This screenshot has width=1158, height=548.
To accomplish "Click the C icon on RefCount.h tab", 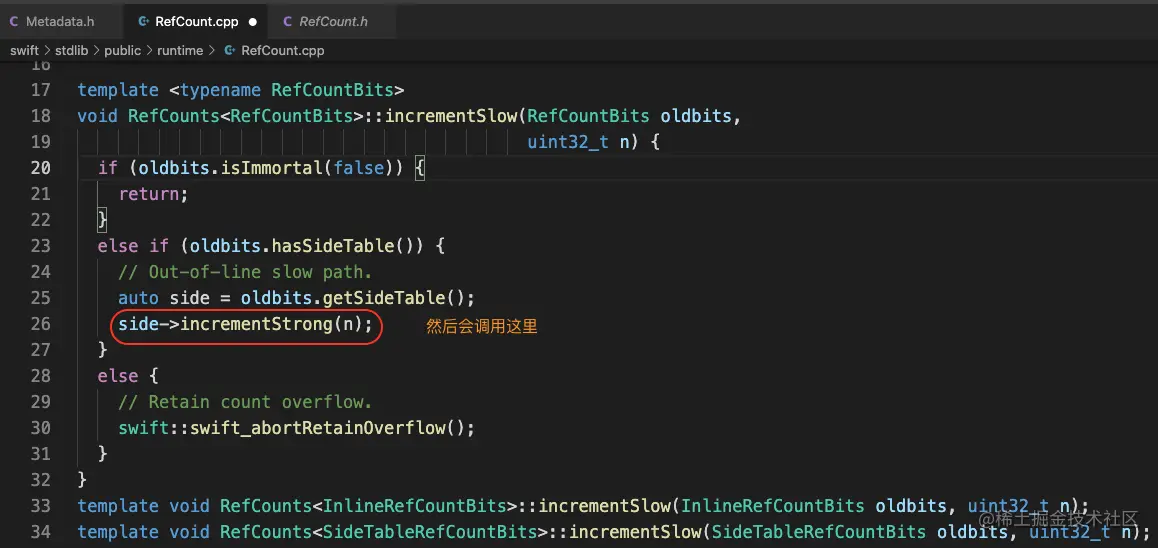I will pyautogui.click(x=287, y=21).
